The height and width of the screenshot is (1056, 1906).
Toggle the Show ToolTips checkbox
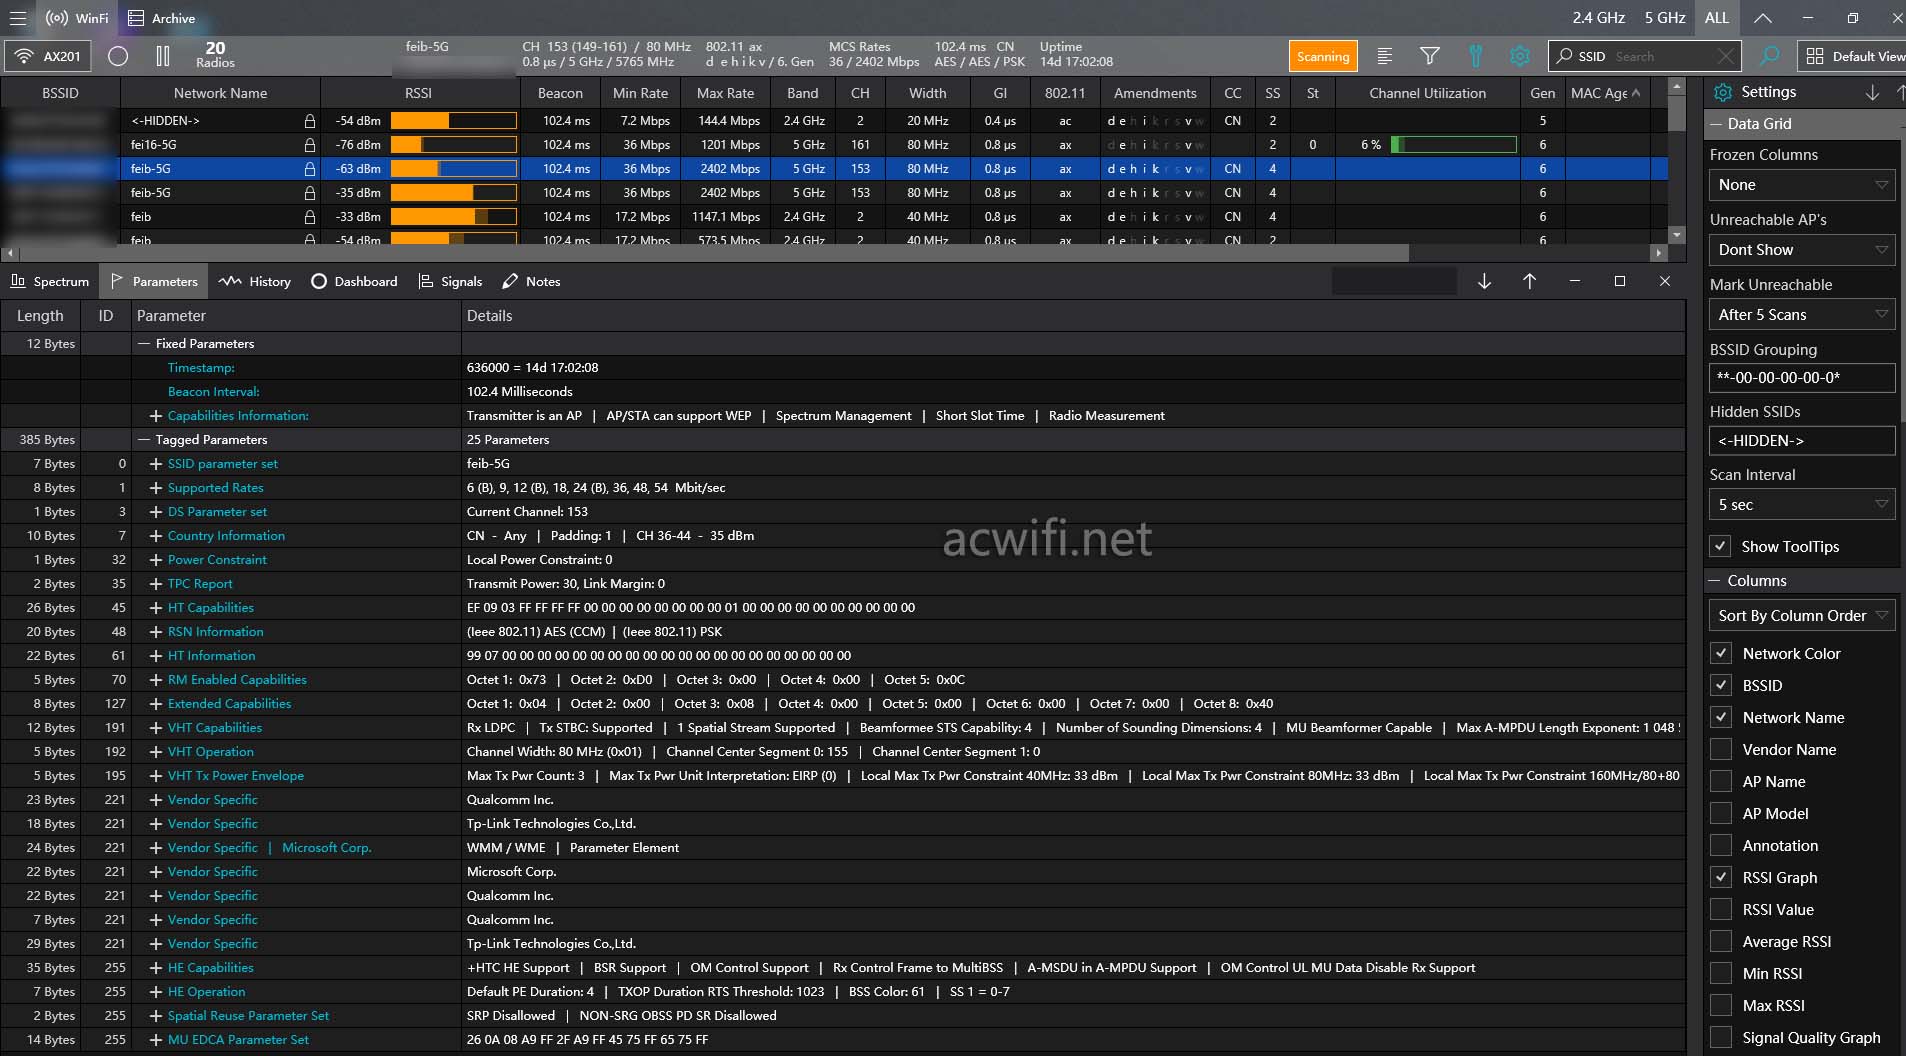pos(1720,546)
